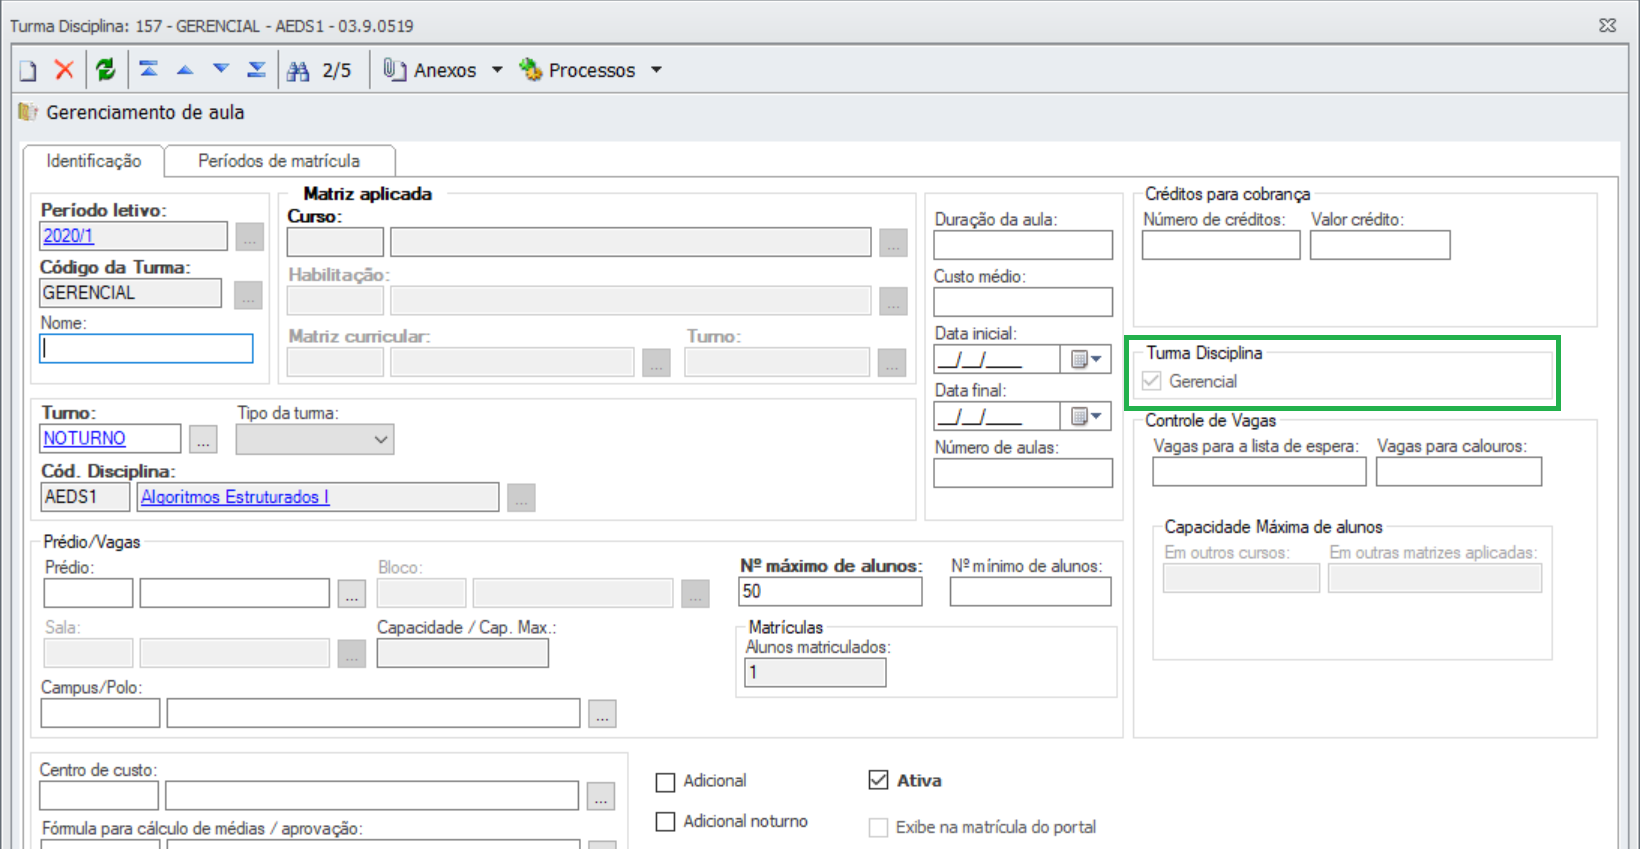Click the Duração da aula field
This screenshot has height=849, width=1640.
pyautogui.click(x=1023, y=245)
